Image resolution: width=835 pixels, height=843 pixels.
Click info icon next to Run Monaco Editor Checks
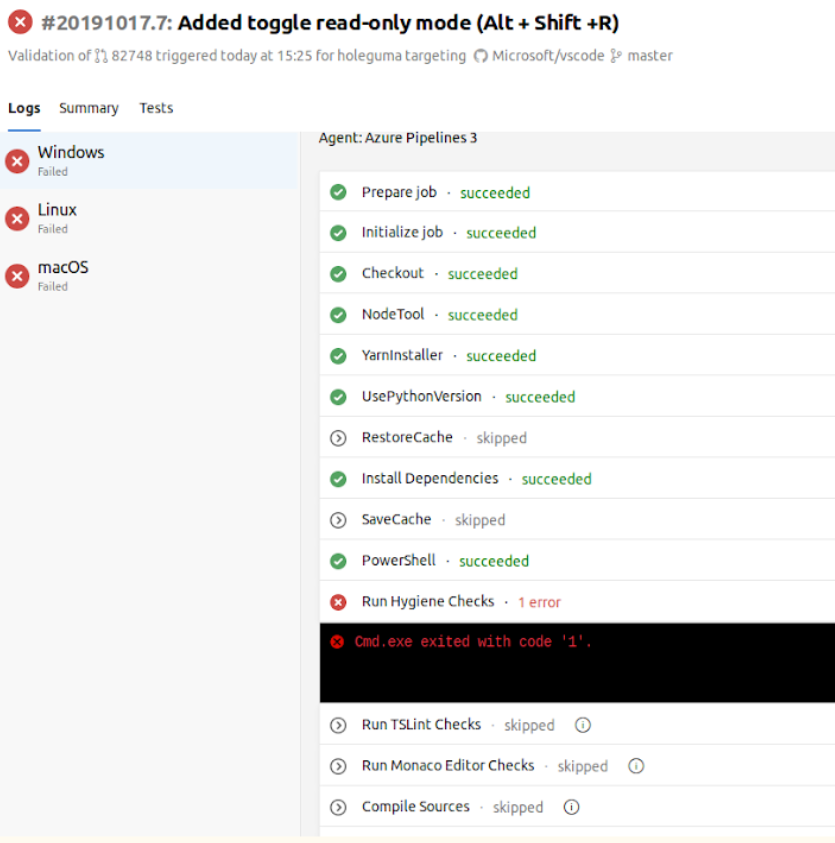636,766
